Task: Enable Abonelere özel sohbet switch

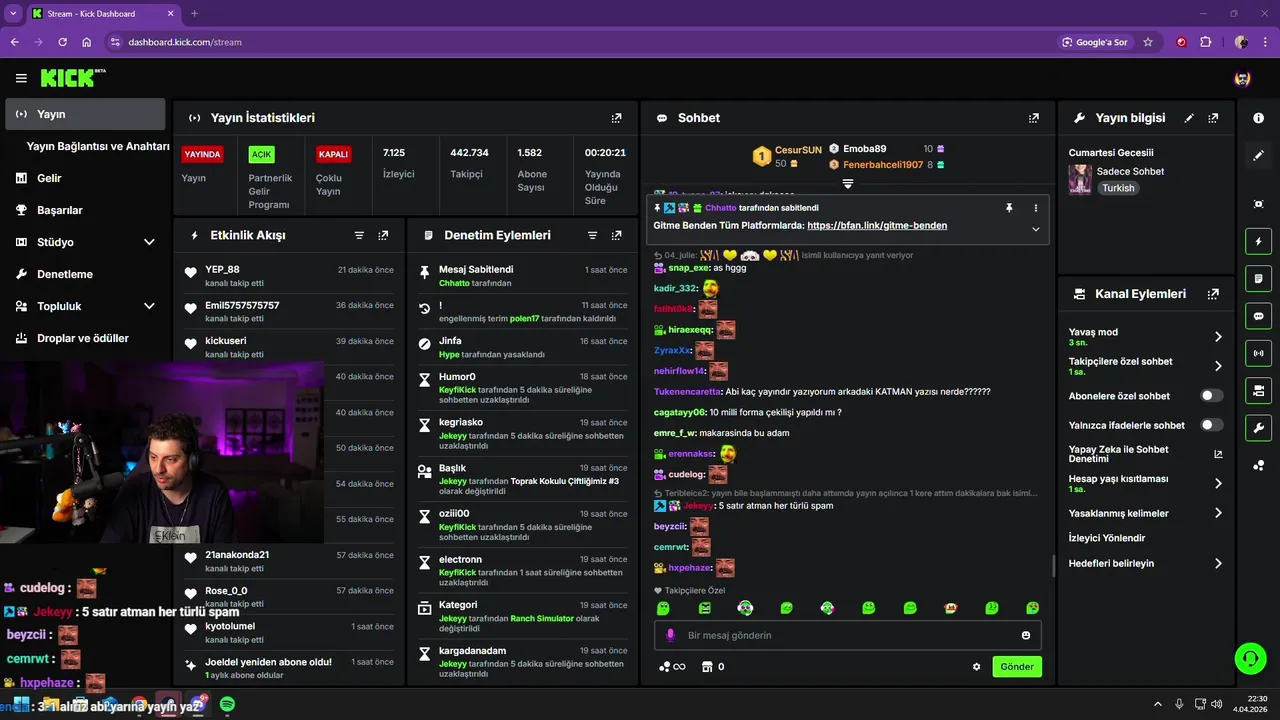Action: [1212, 396]
